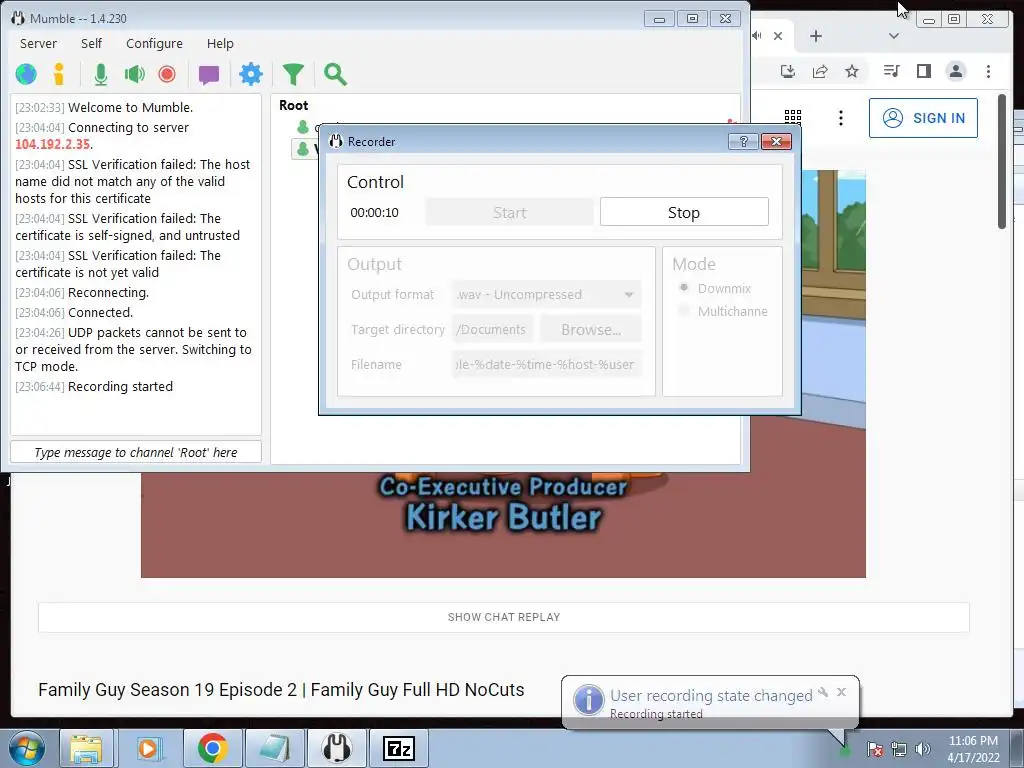
Task: Open the Self menu in Mumble
Action: [x=91, y=44]
